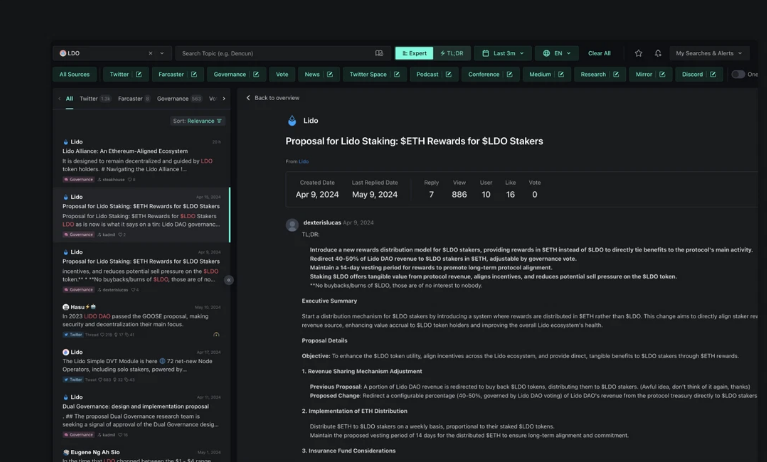The image size is (767, 462).
Task: Open the All results tab
Action: pyautogui.click(x=69, y=99)
